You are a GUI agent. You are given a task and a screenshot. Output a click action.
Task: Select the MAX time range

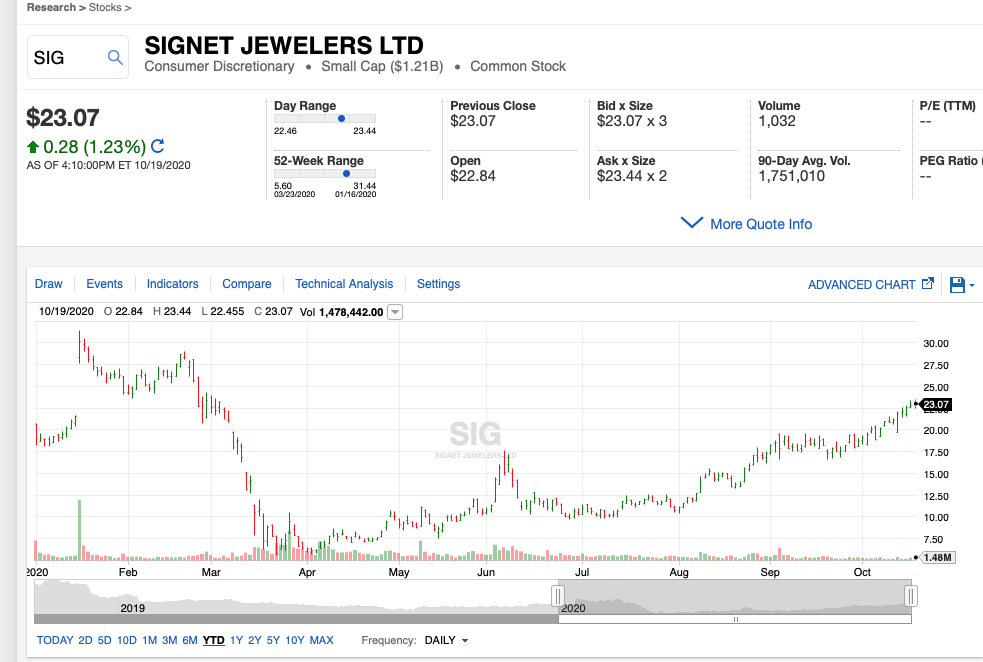tap(322, 640)
